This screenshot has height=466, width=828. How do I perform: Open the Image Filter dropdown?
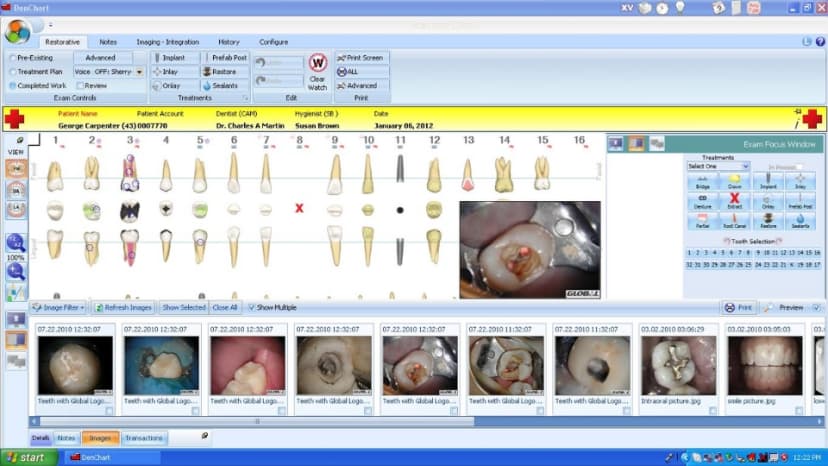click(x=58, y=307)
